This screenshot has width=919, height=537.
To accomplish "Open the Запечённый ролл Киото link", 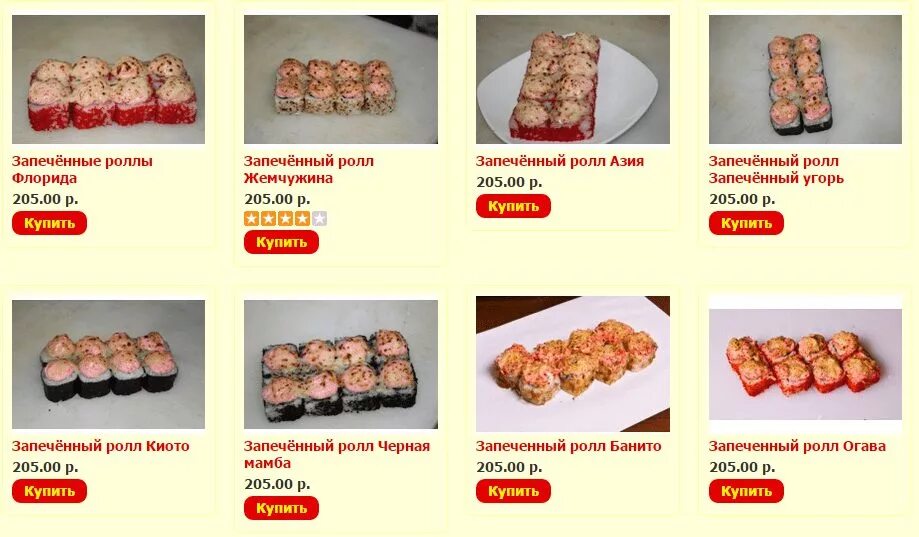I will click(x=100, y=446).
